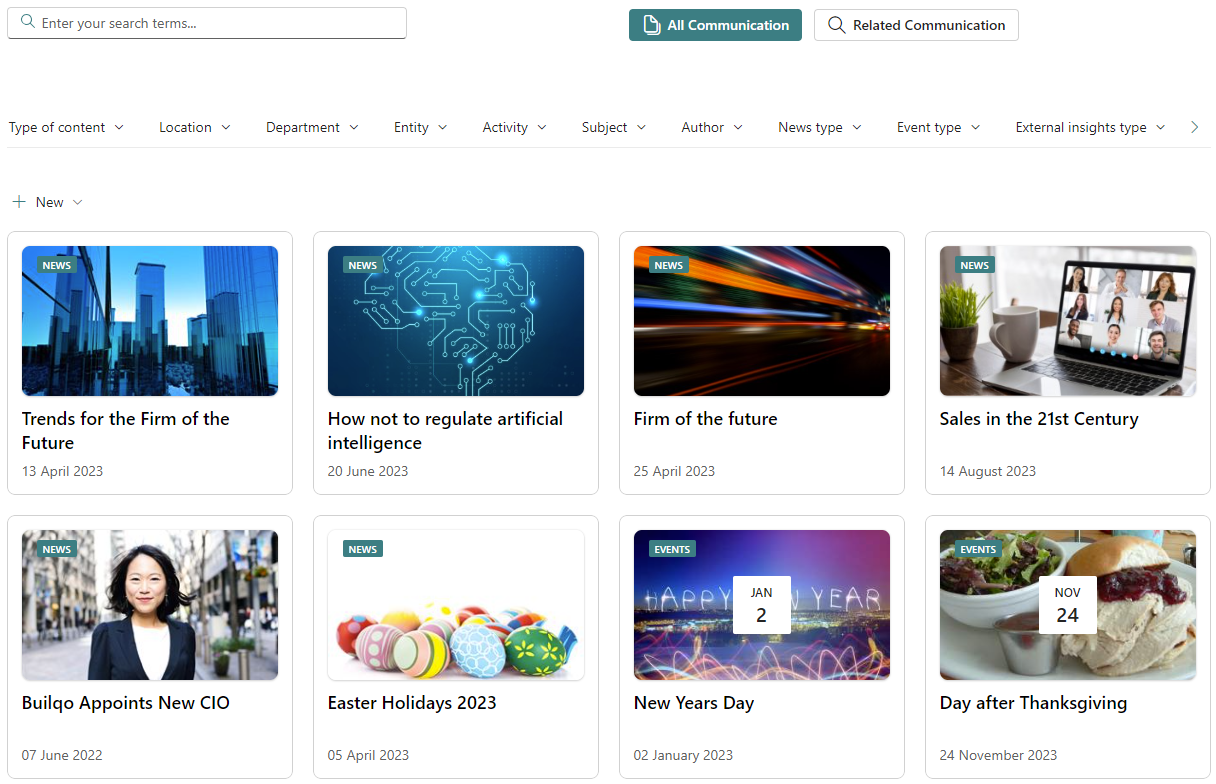Click the date 07 June 2022
The width and height of the screenshot is (1216, 784).
62,755
